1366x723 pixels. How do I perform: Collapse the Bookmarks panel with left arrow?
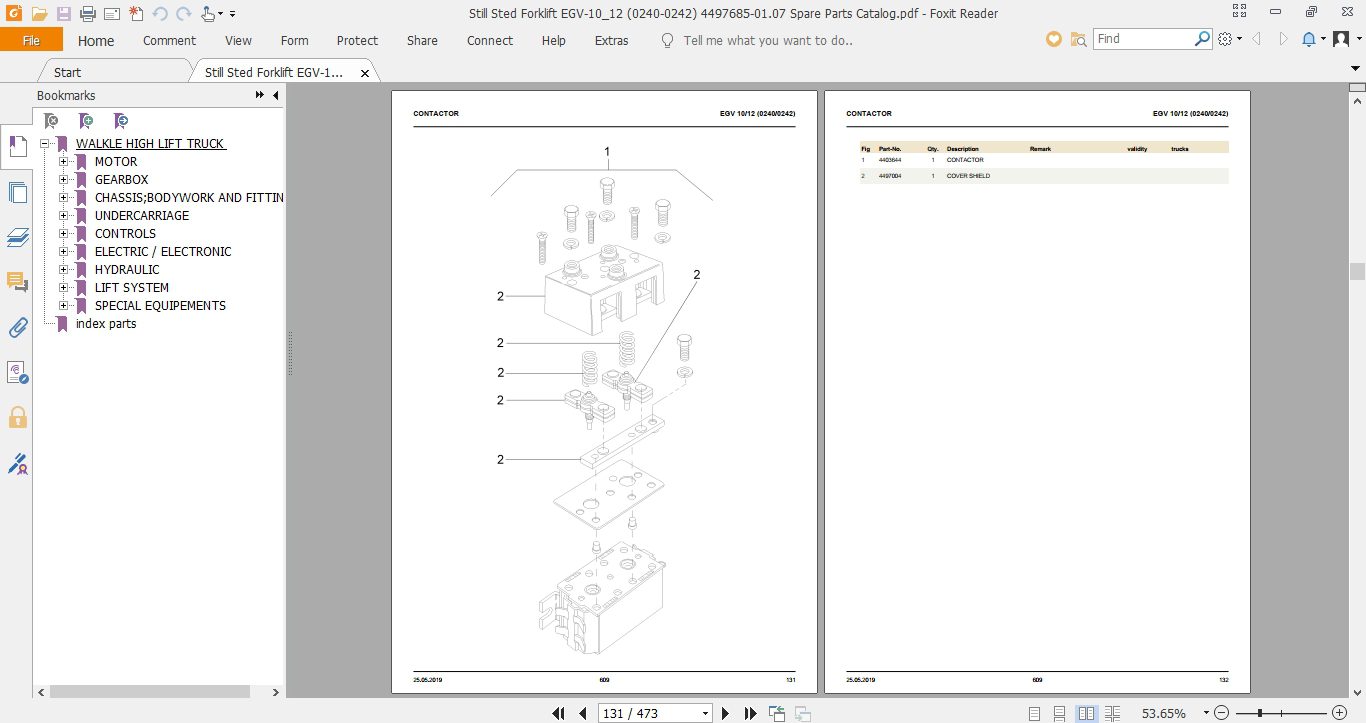pyautogui.click(x=276, y=95)
